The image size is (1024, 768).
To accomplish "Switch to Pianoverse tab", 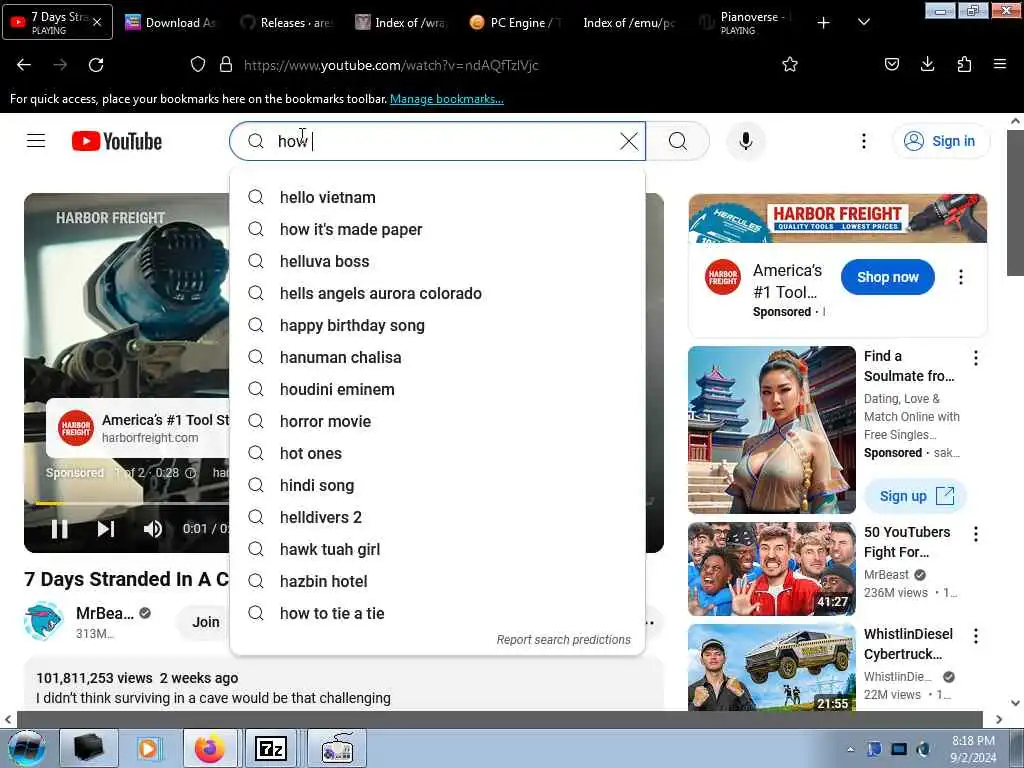I will pos(746,23).
